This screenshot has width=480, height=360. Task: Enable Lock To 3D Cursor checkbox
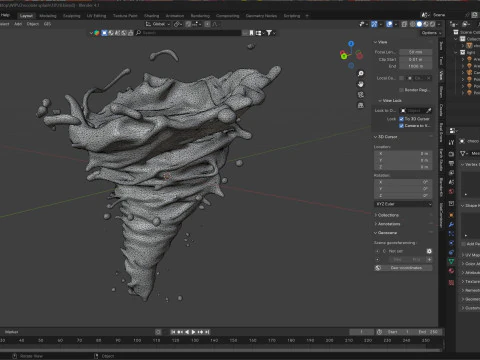[x=401, y=119]
